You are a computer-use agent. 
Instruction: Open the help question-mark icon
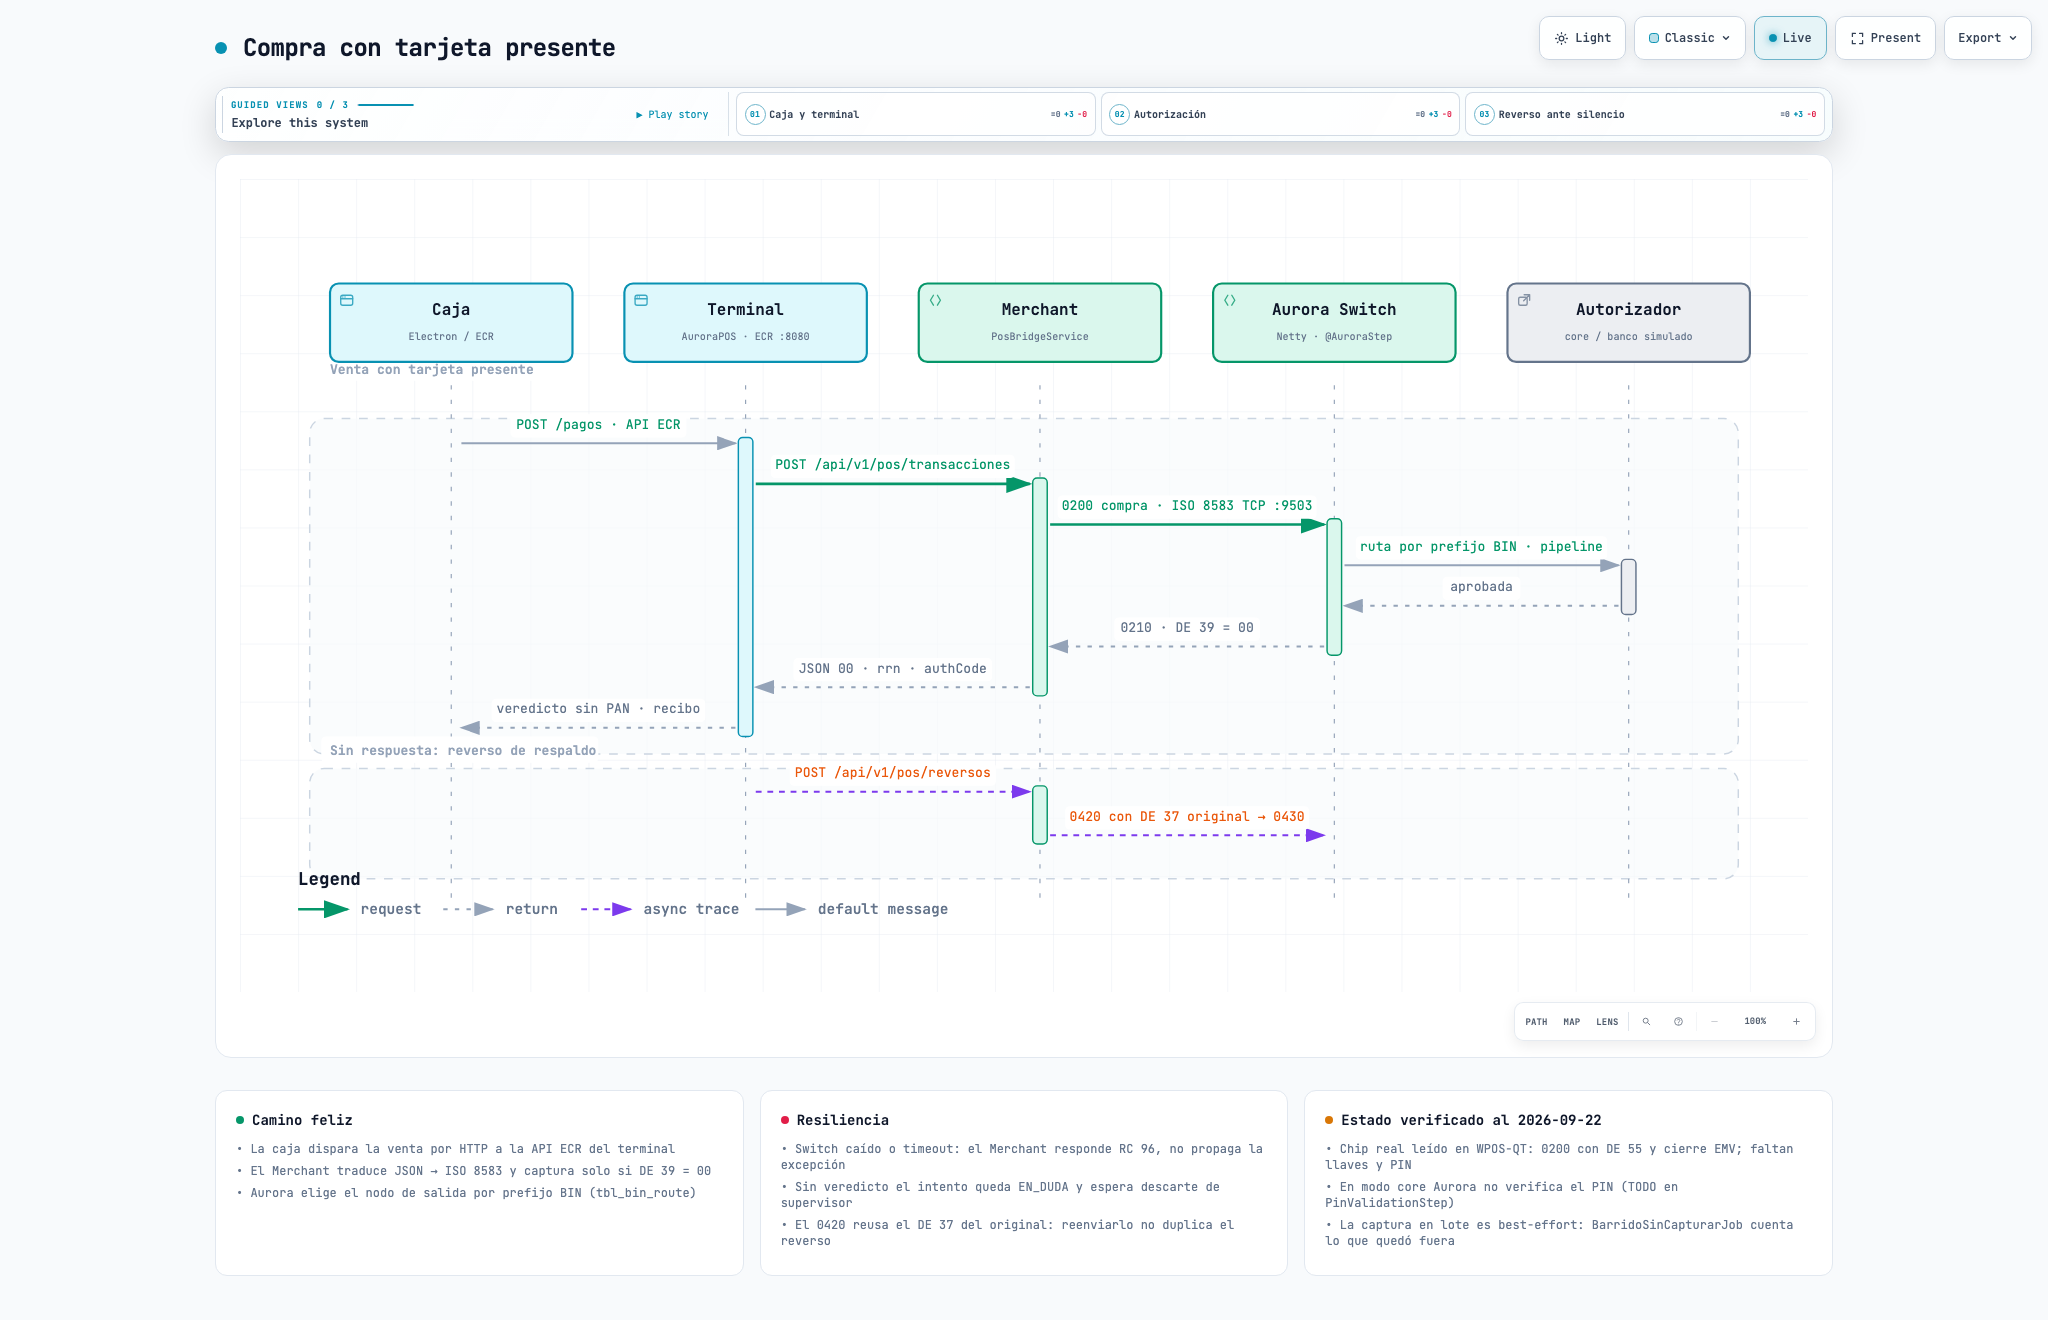coord(1678,1021)
